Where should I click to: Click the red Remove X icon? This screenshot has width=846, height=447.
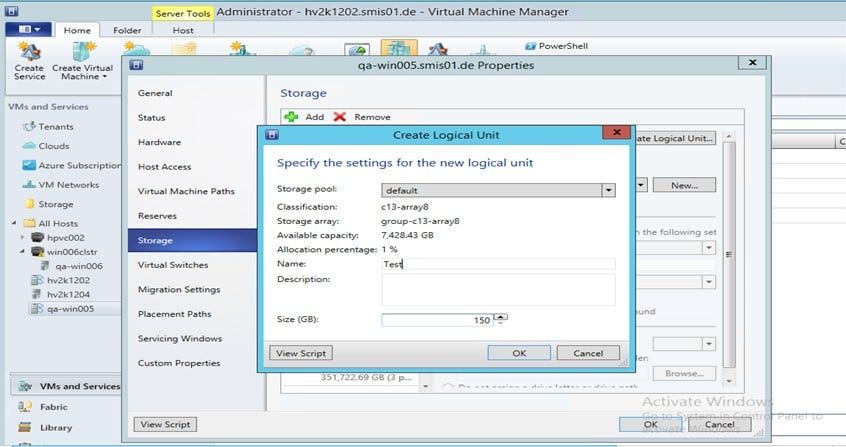340,117
